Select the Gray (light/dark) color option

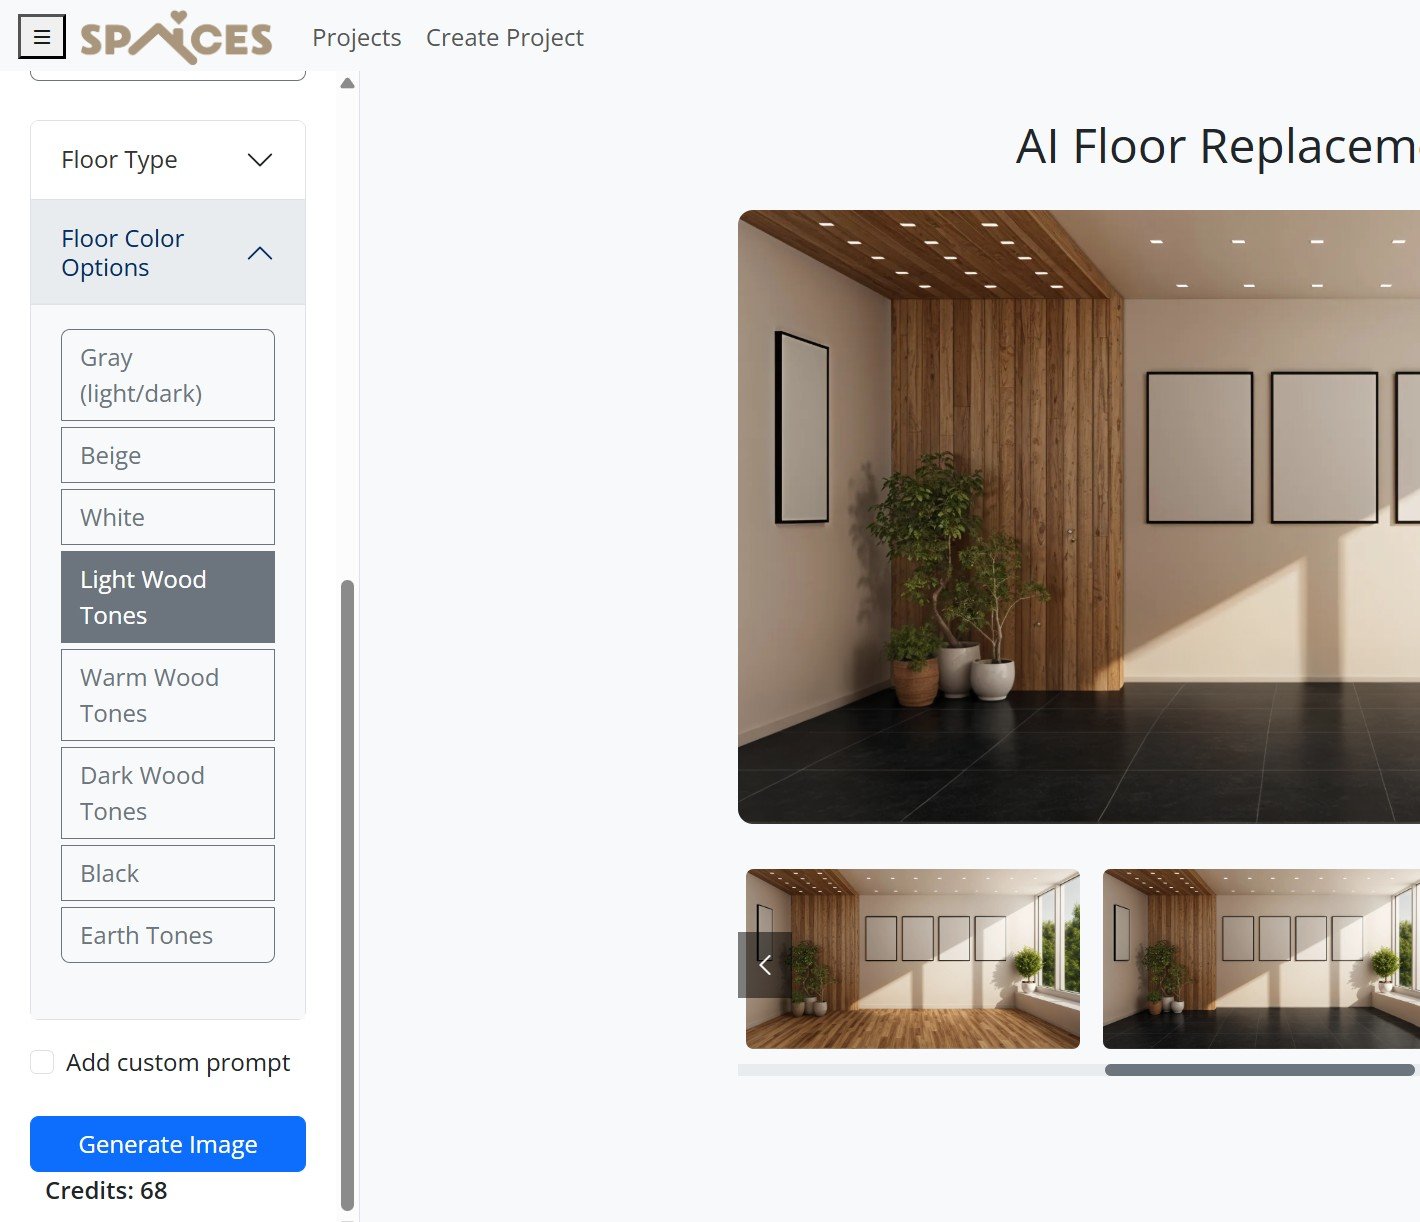click(x=168, y=375)
